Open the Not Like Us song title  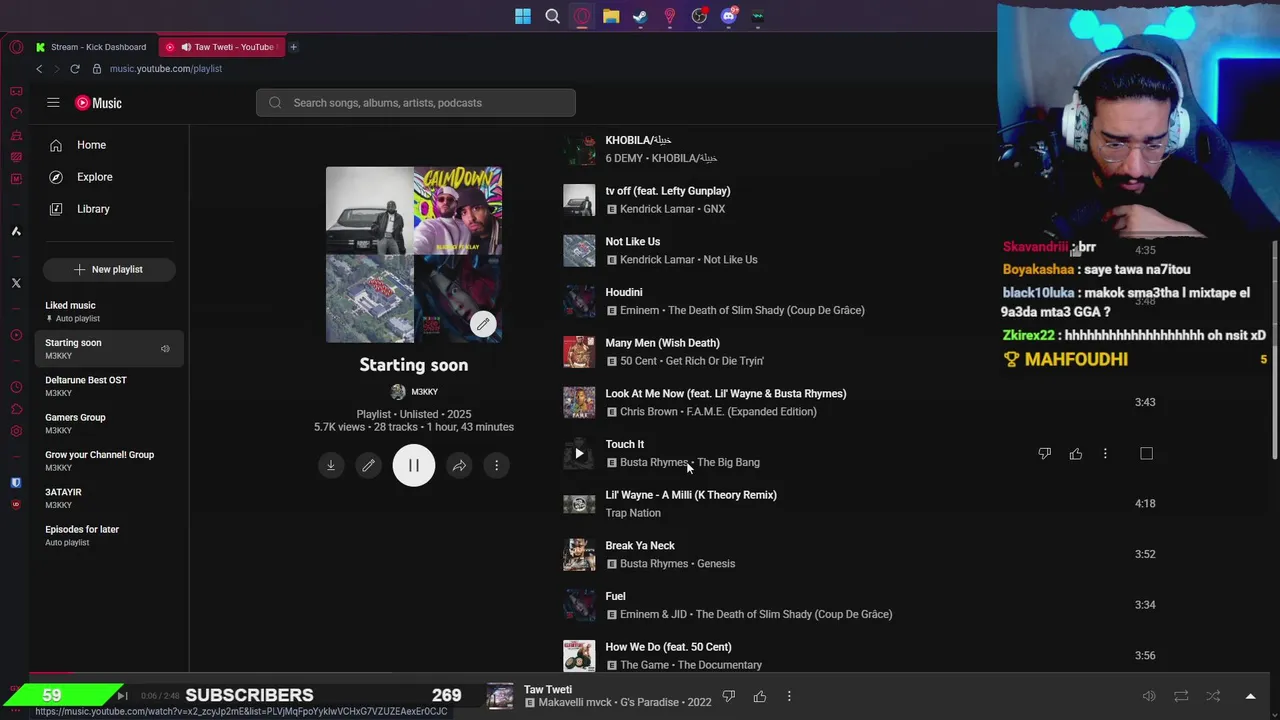(632, 242)
